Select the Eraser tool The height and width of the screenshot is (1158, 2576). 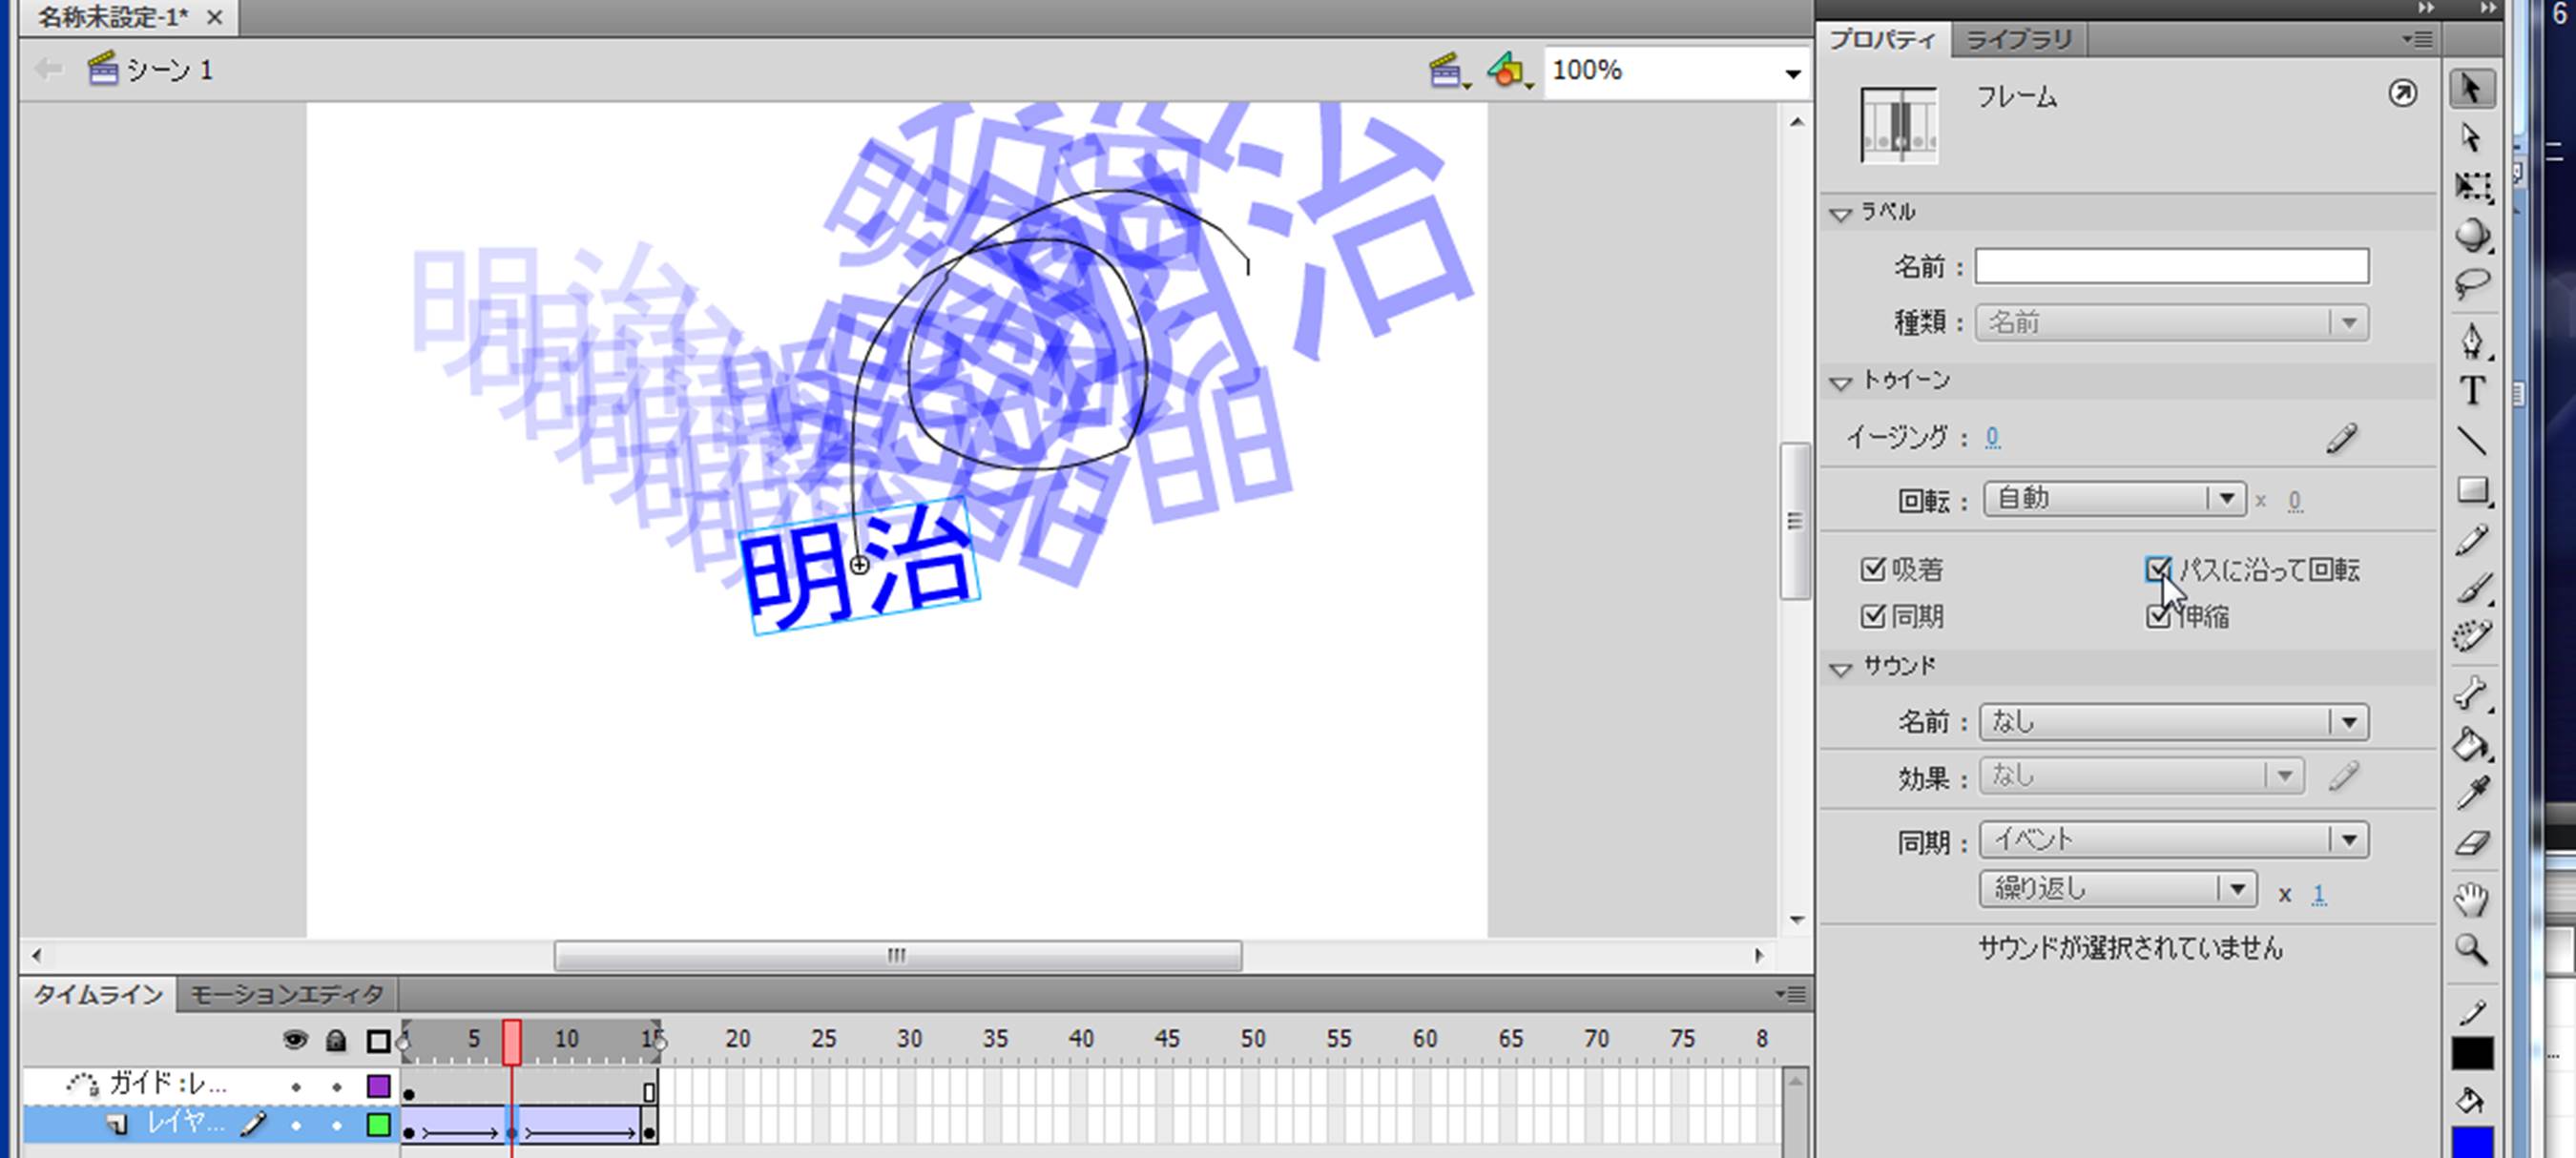(2472, 843)
